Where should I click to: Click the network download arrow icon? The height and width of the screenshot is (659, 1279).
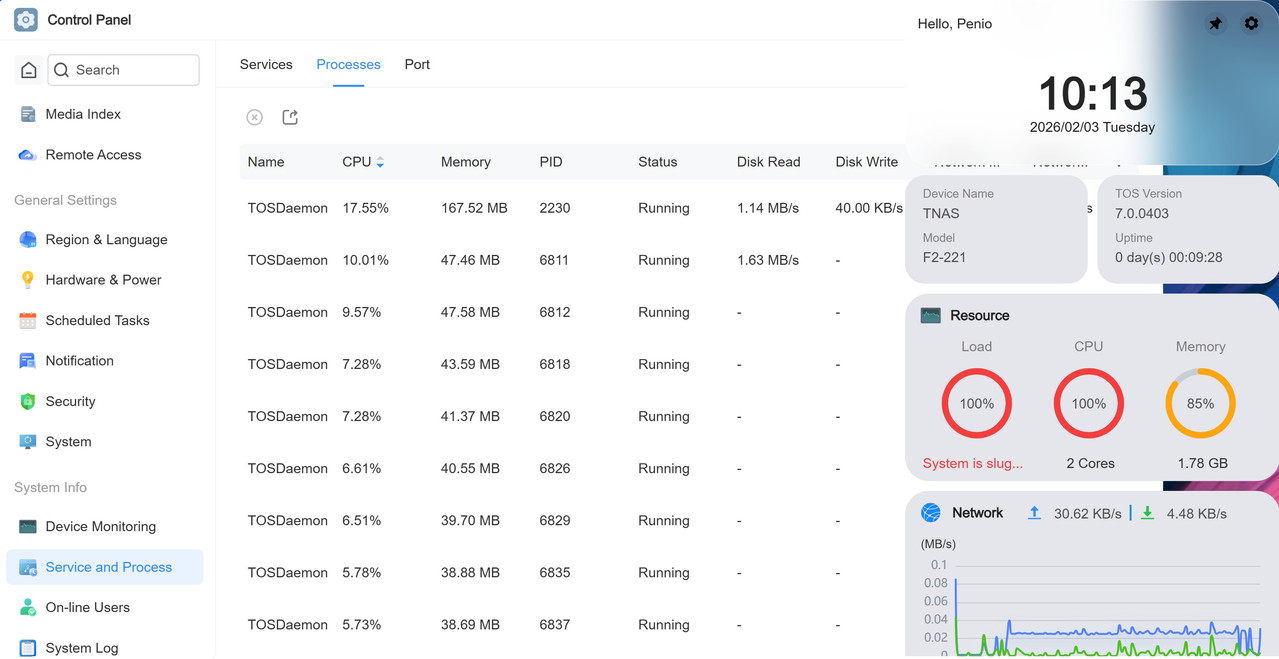pyautogui.click(x=1147, y=513)
